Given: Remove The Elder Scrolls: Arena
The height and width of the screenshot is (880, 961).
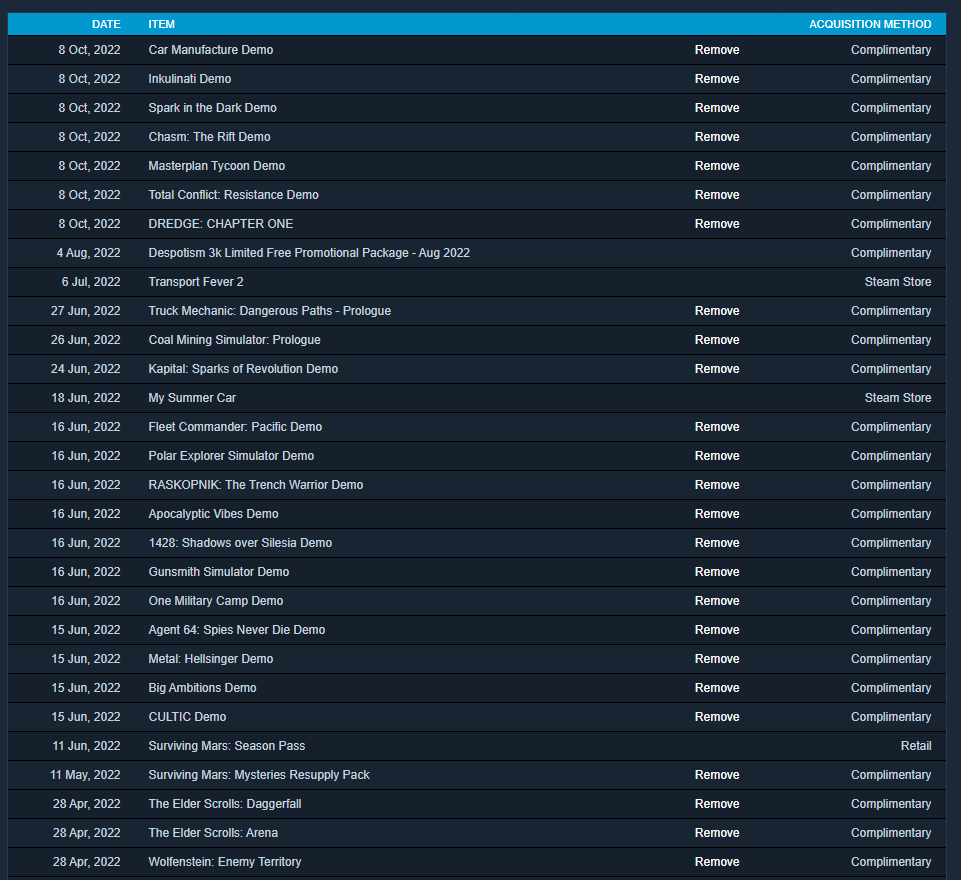Looking at the screenshot, I should [716, 833].
